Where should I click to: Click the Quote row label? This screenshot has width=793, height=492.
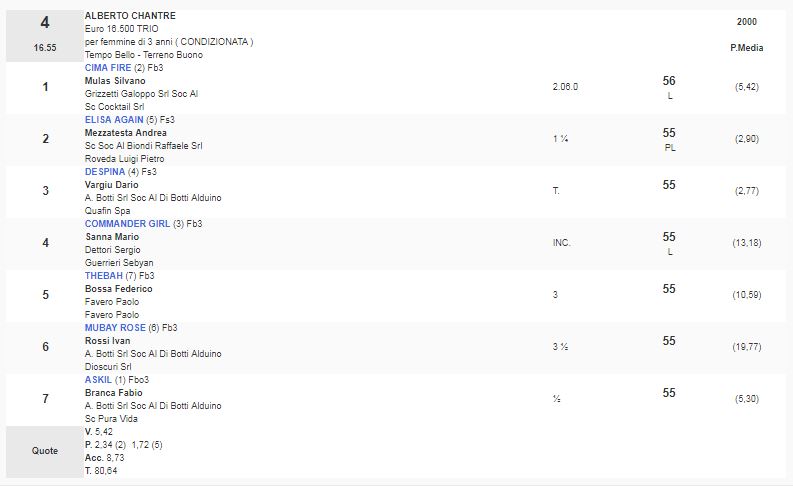(45, 451)
